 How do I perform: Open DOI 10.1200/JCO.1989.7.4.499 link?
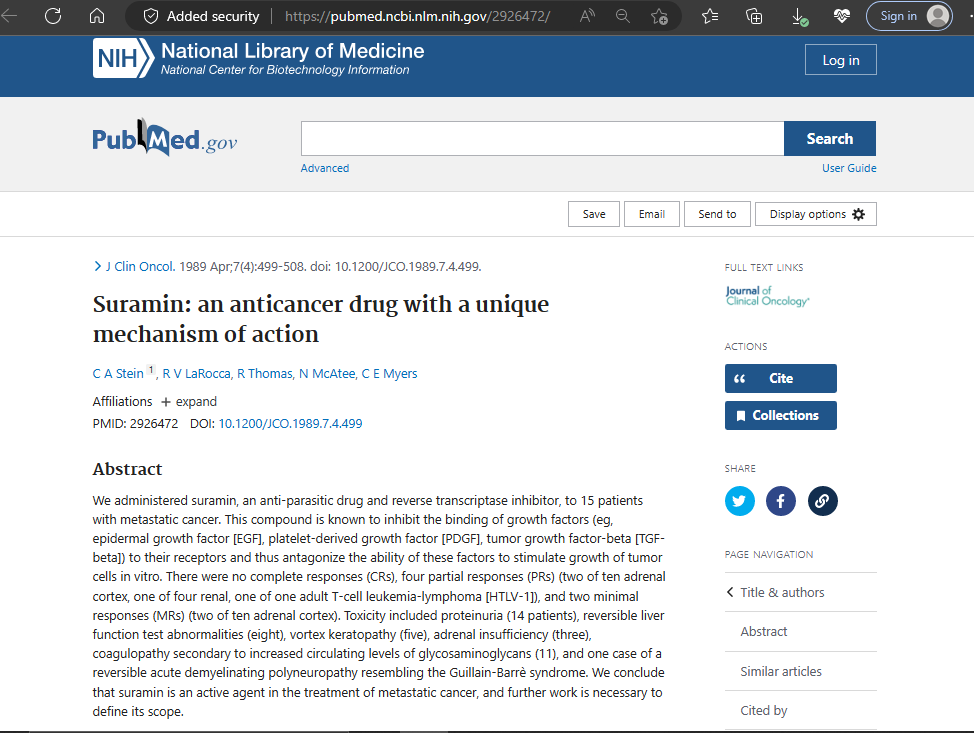pyautogui.click(x=290, y=424)
